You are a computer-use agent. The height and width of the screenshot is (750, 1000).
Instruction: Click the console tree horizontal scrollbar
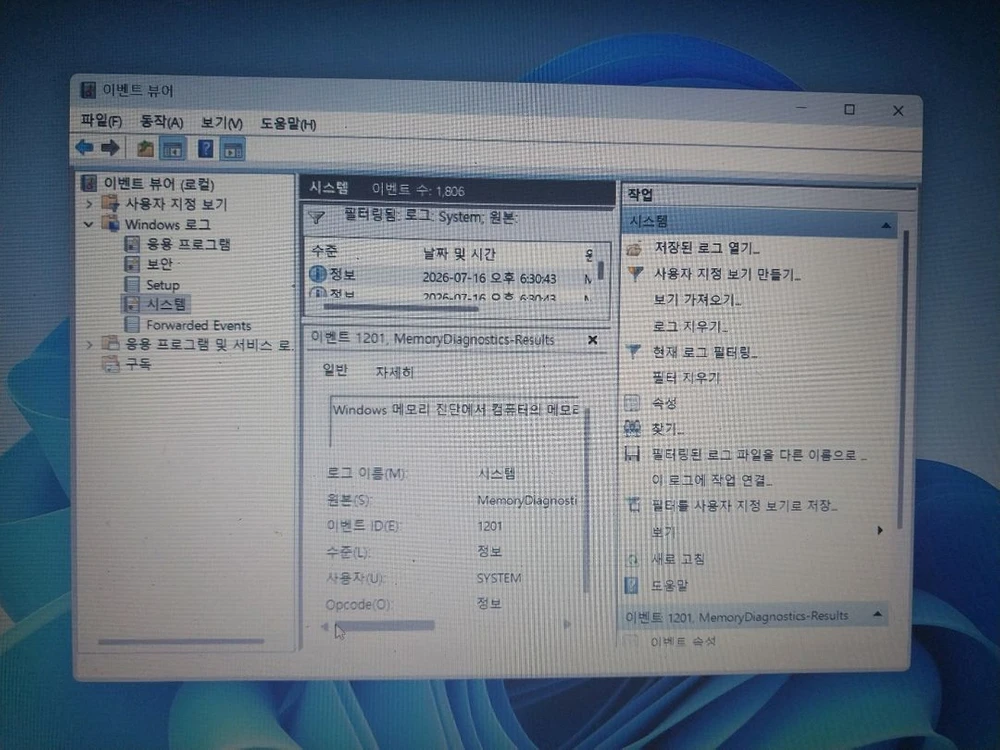tap(180, 641)
